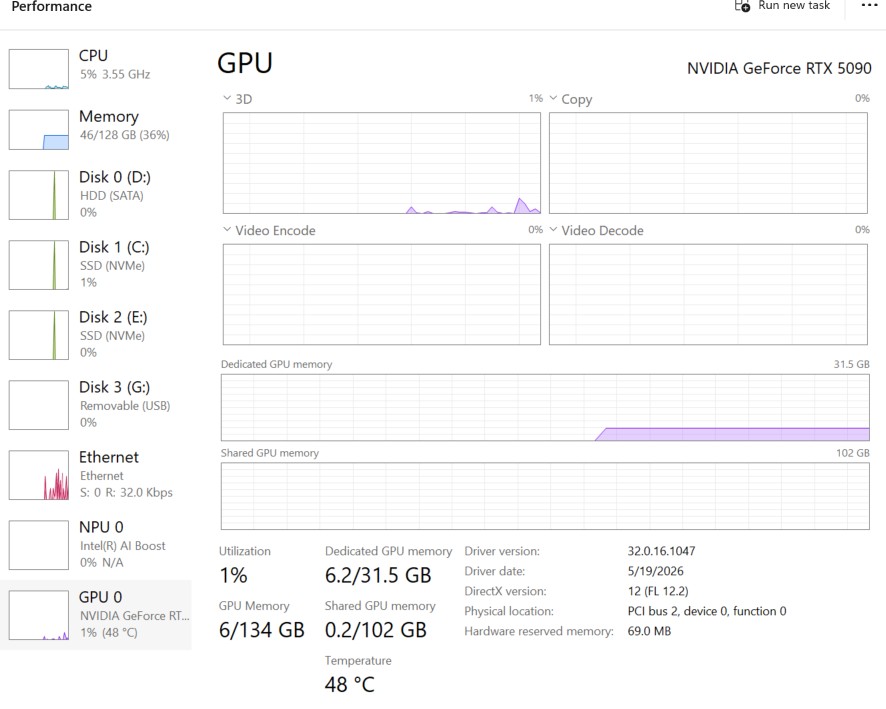
Task: Open the Disk 2 (E:) graph icon
Action: coord(38,335)
